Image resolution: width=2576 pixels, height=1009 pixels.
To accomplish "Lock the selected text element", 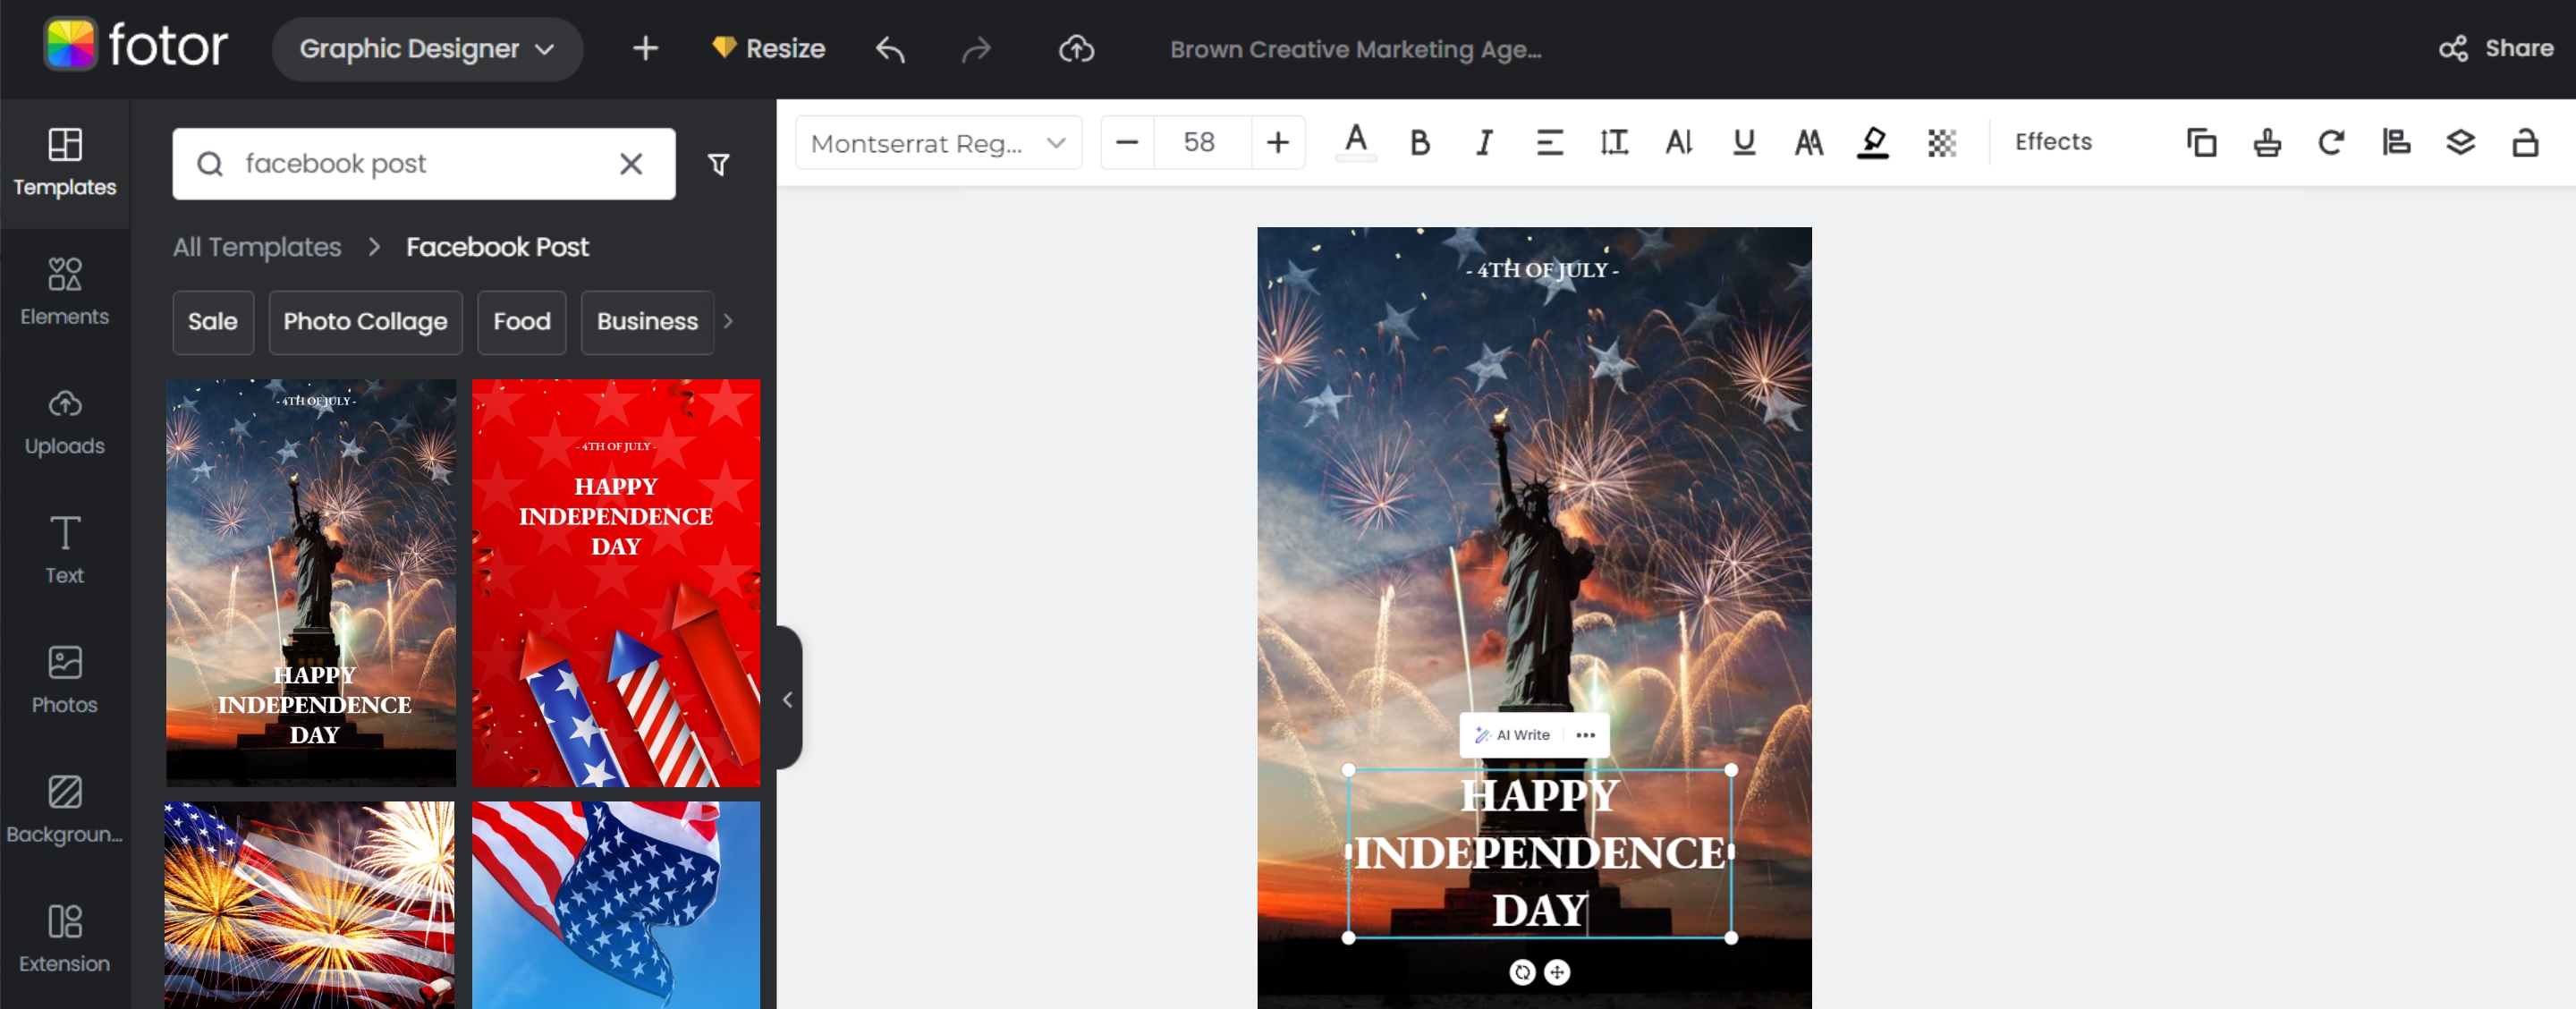I will click(x=2524, y=142).
